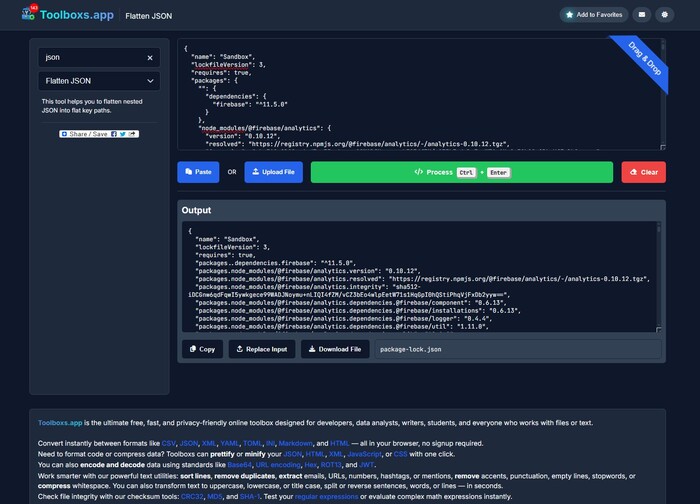Open the CRC32 checksum link
The image size is (700, 504).
point(192,496)
